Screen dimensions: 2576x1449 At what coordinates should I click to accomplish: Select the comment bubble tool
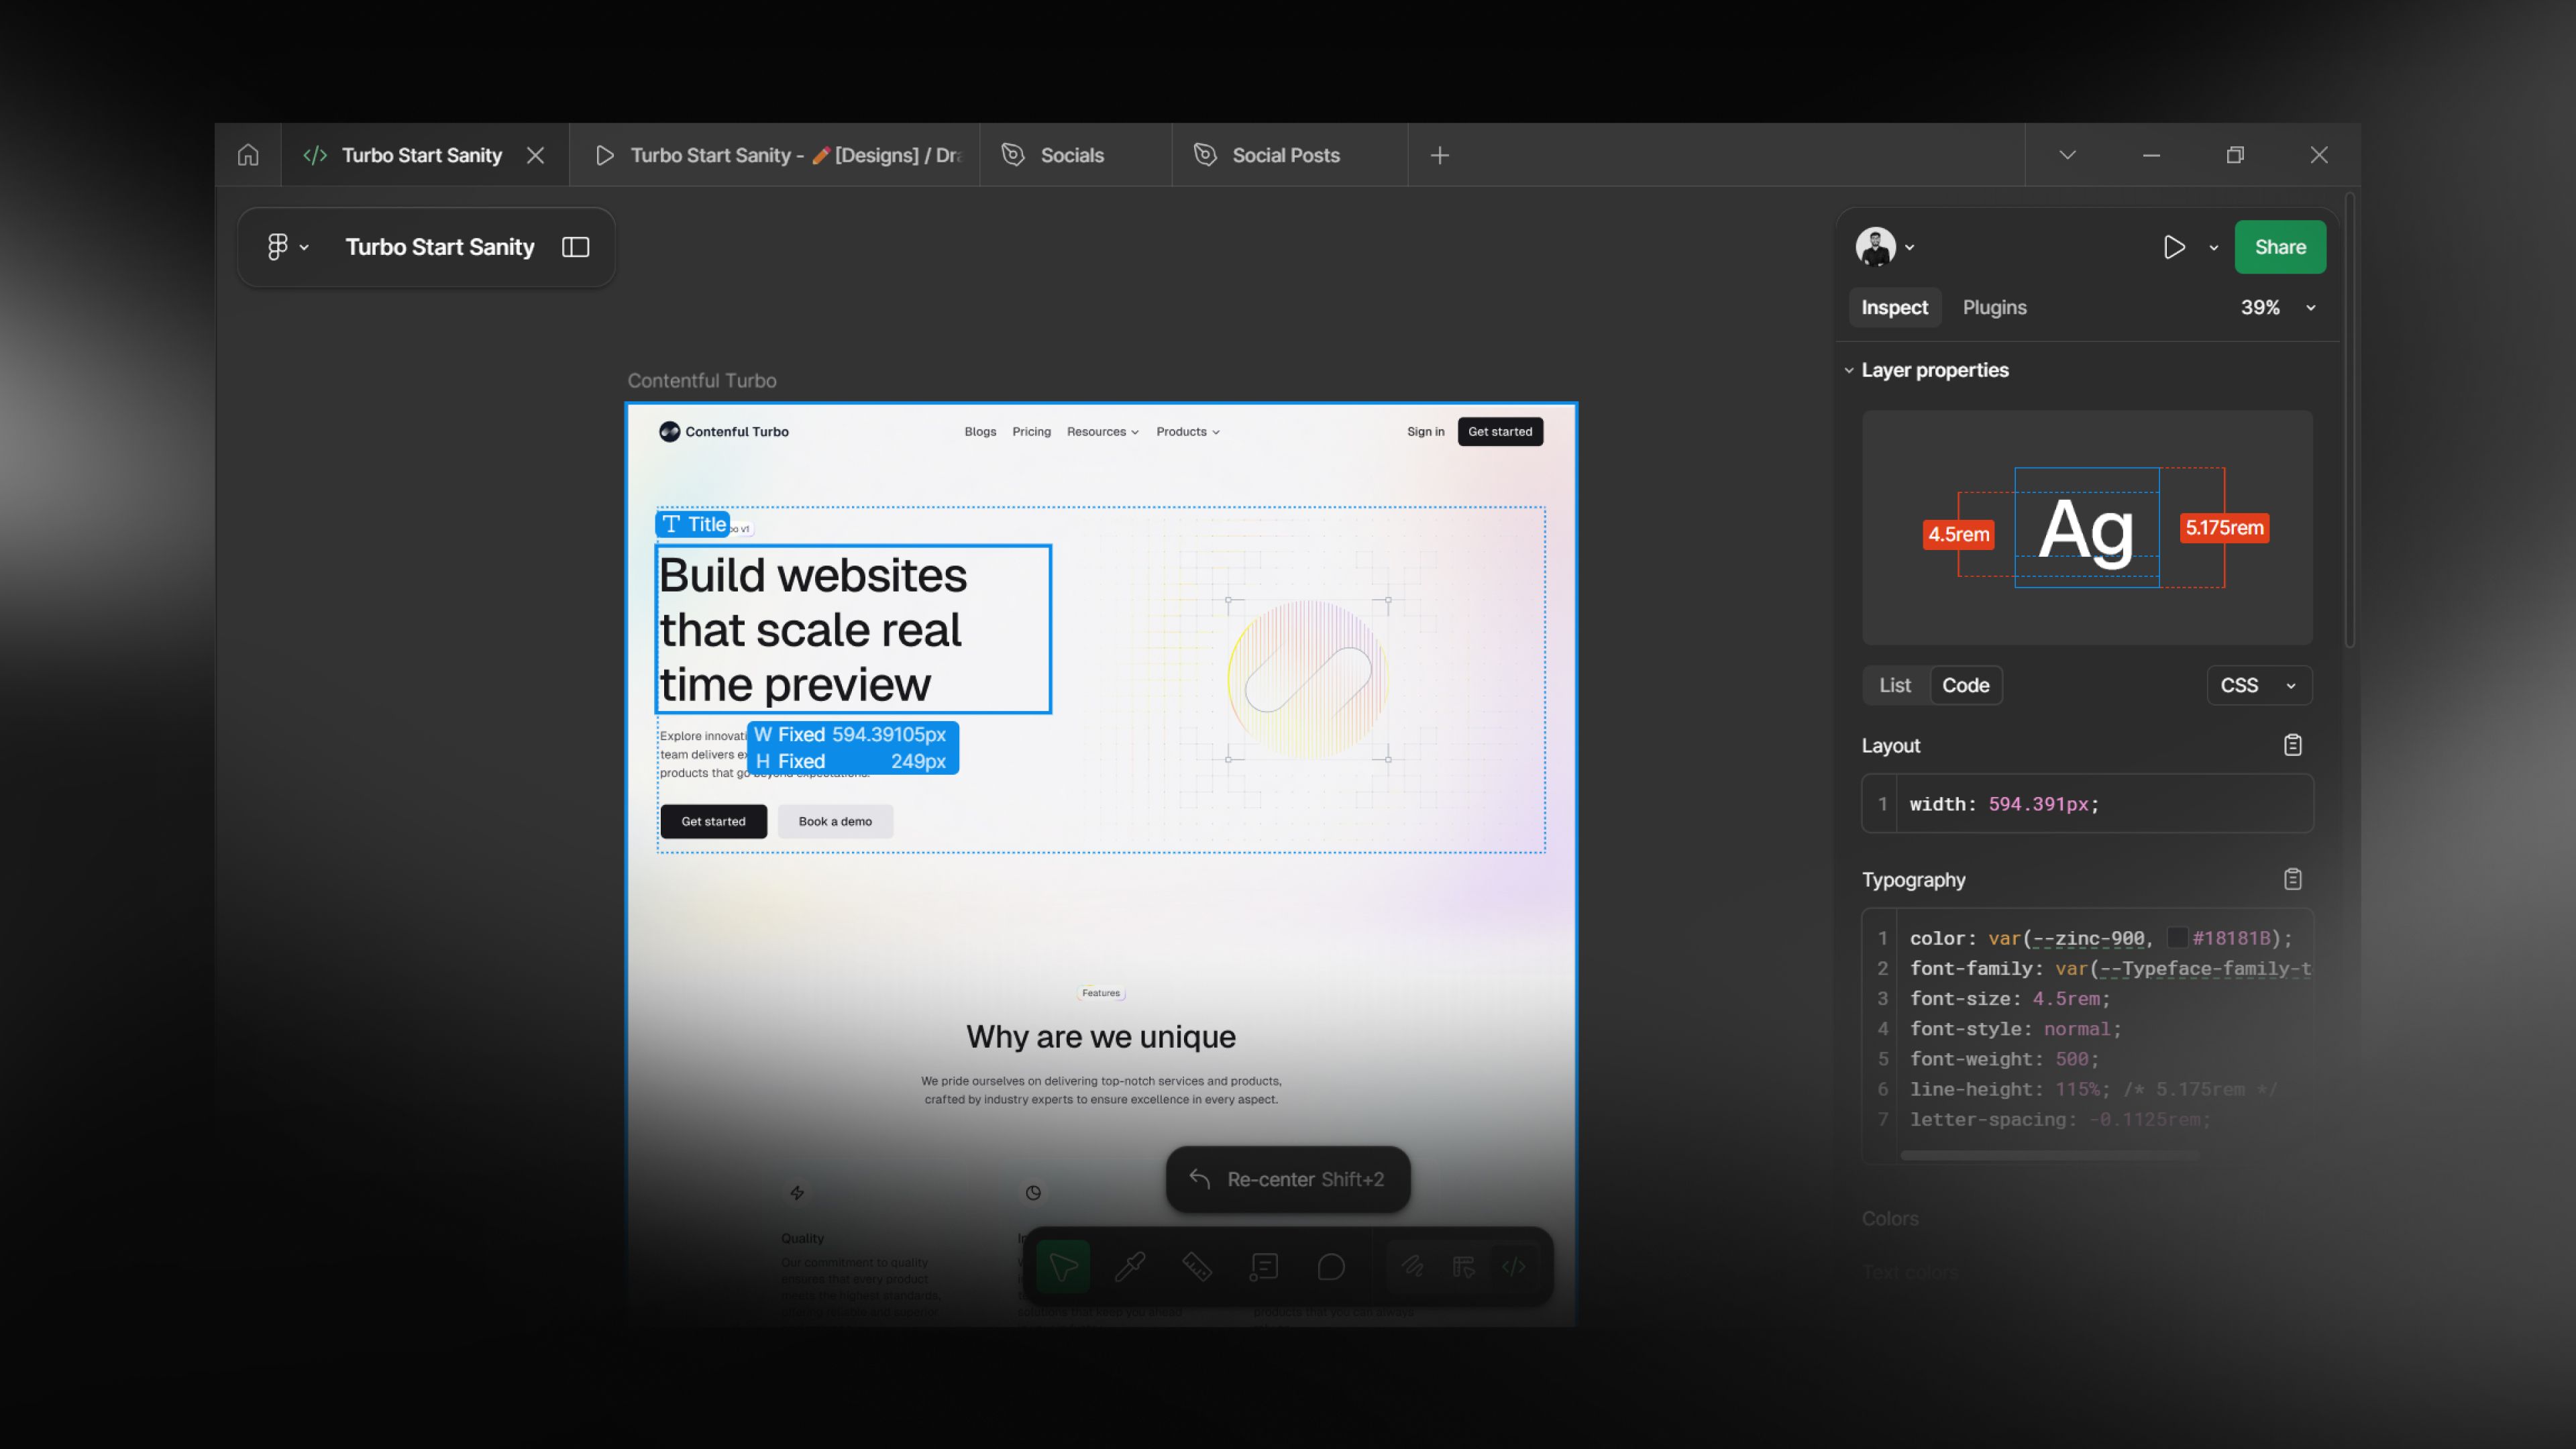(x=1331, y=1266)
